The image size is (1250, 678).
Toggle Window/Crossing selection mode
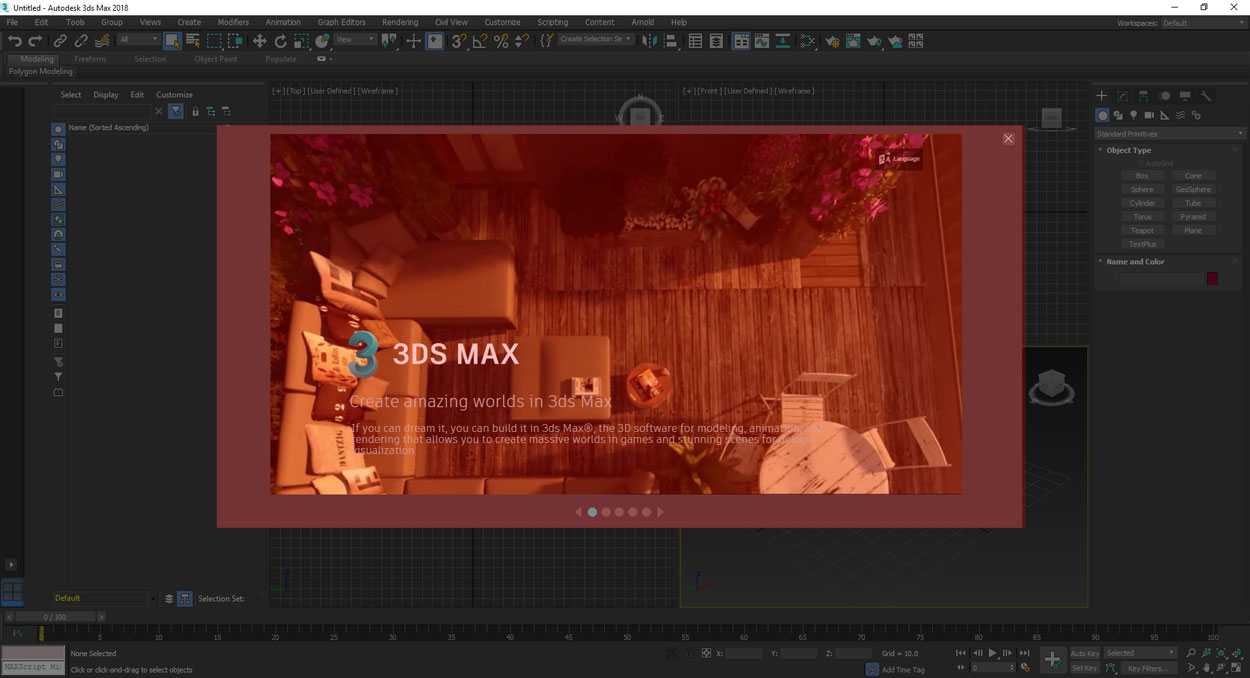[235, 41]
